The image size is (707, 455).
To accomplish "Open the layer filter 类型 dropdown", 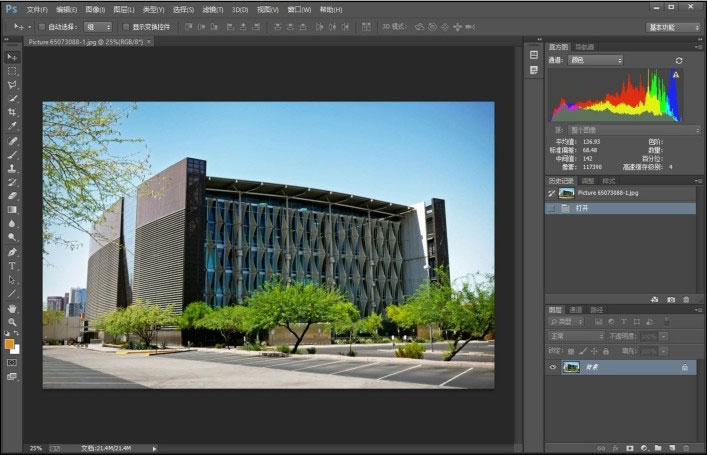I will (x=565, y=322).
